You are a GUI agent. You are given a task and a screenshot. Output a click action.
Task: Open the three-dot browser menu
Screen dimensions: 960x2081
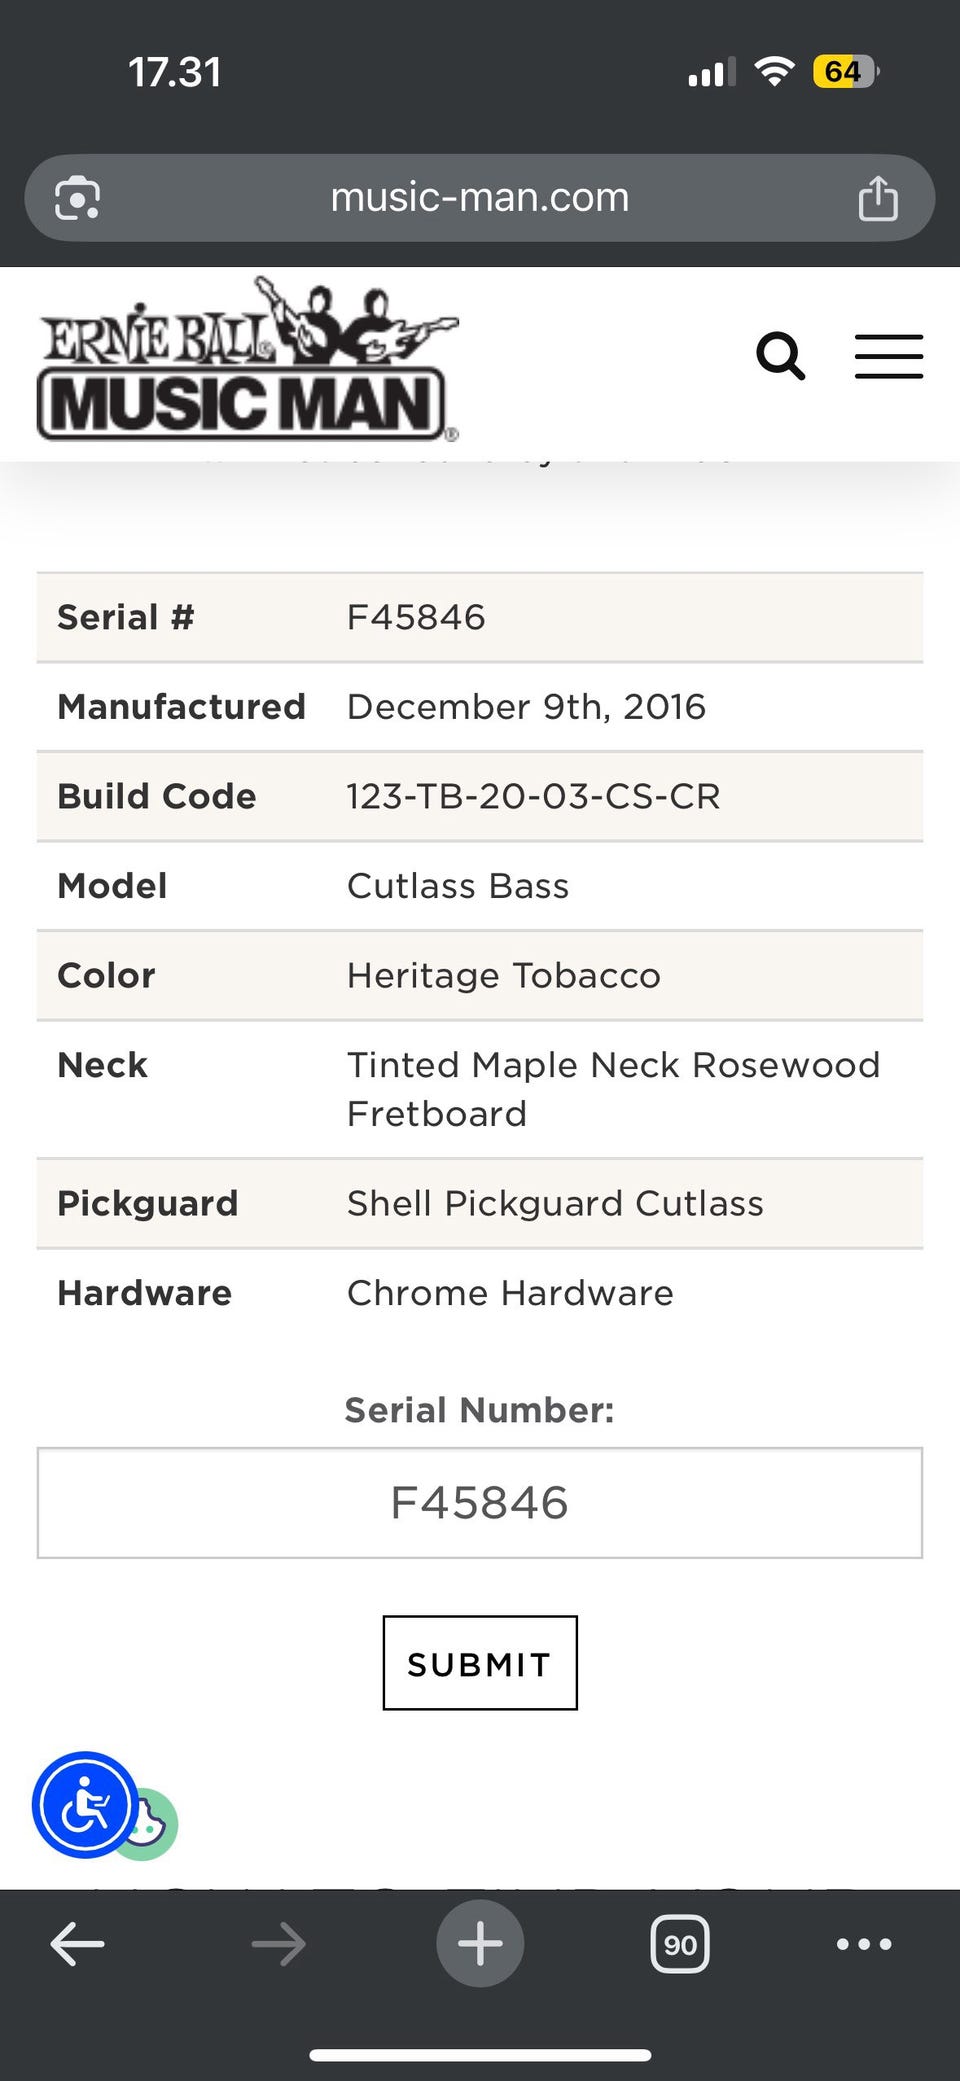(x=864, y=1944)
